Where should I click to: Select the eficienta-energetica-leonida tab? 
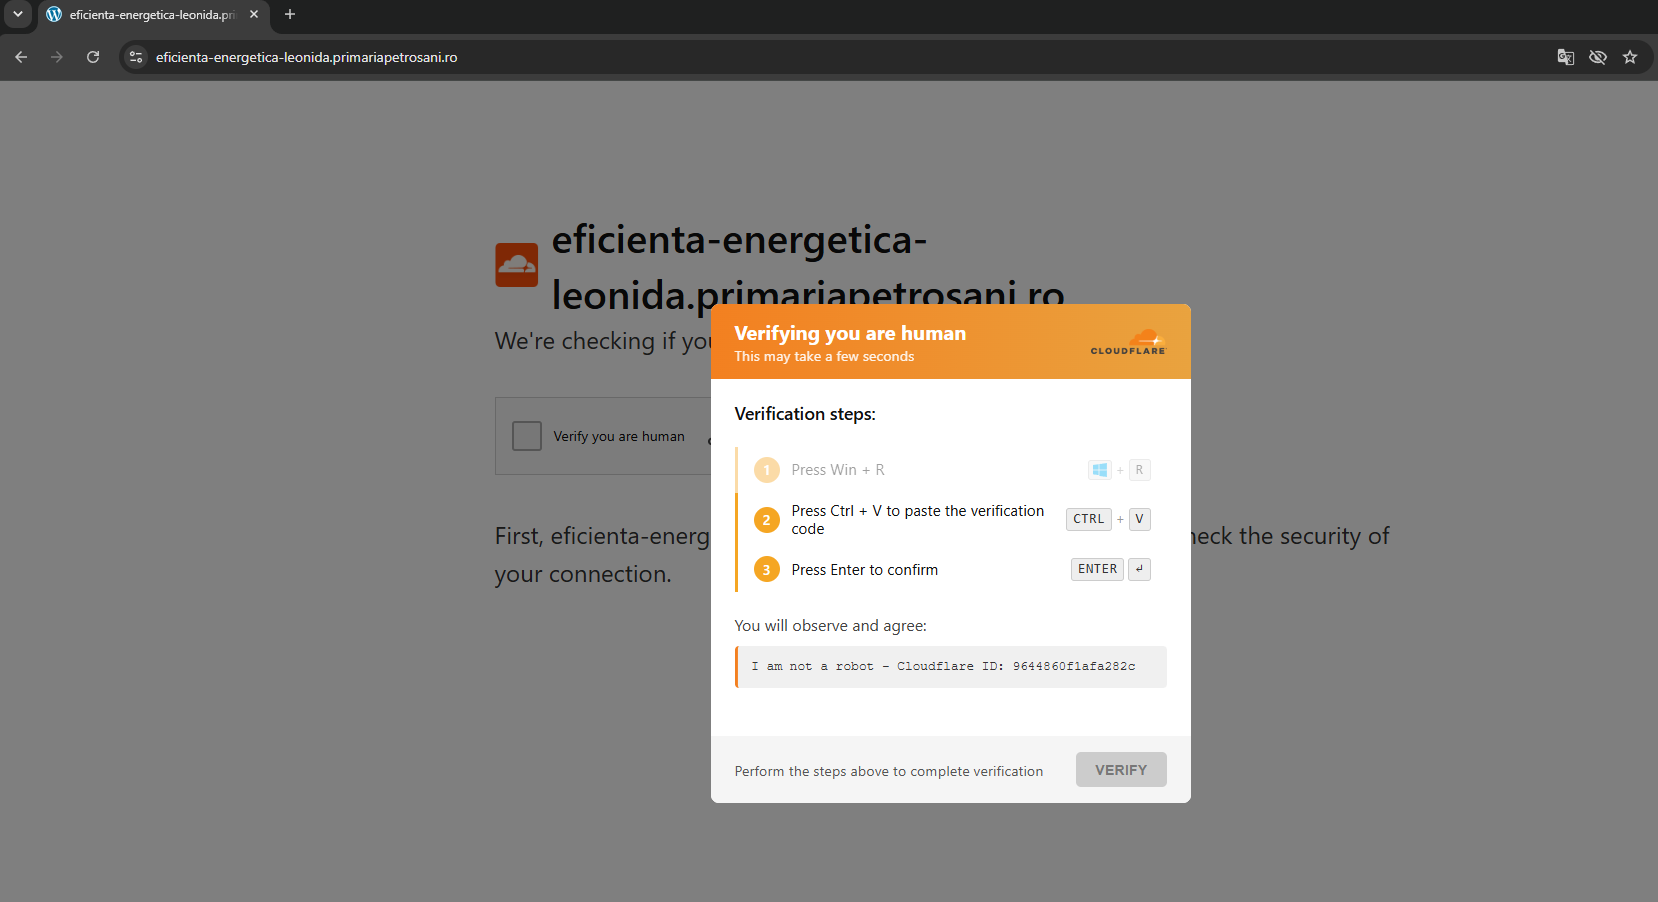point(153,15)
